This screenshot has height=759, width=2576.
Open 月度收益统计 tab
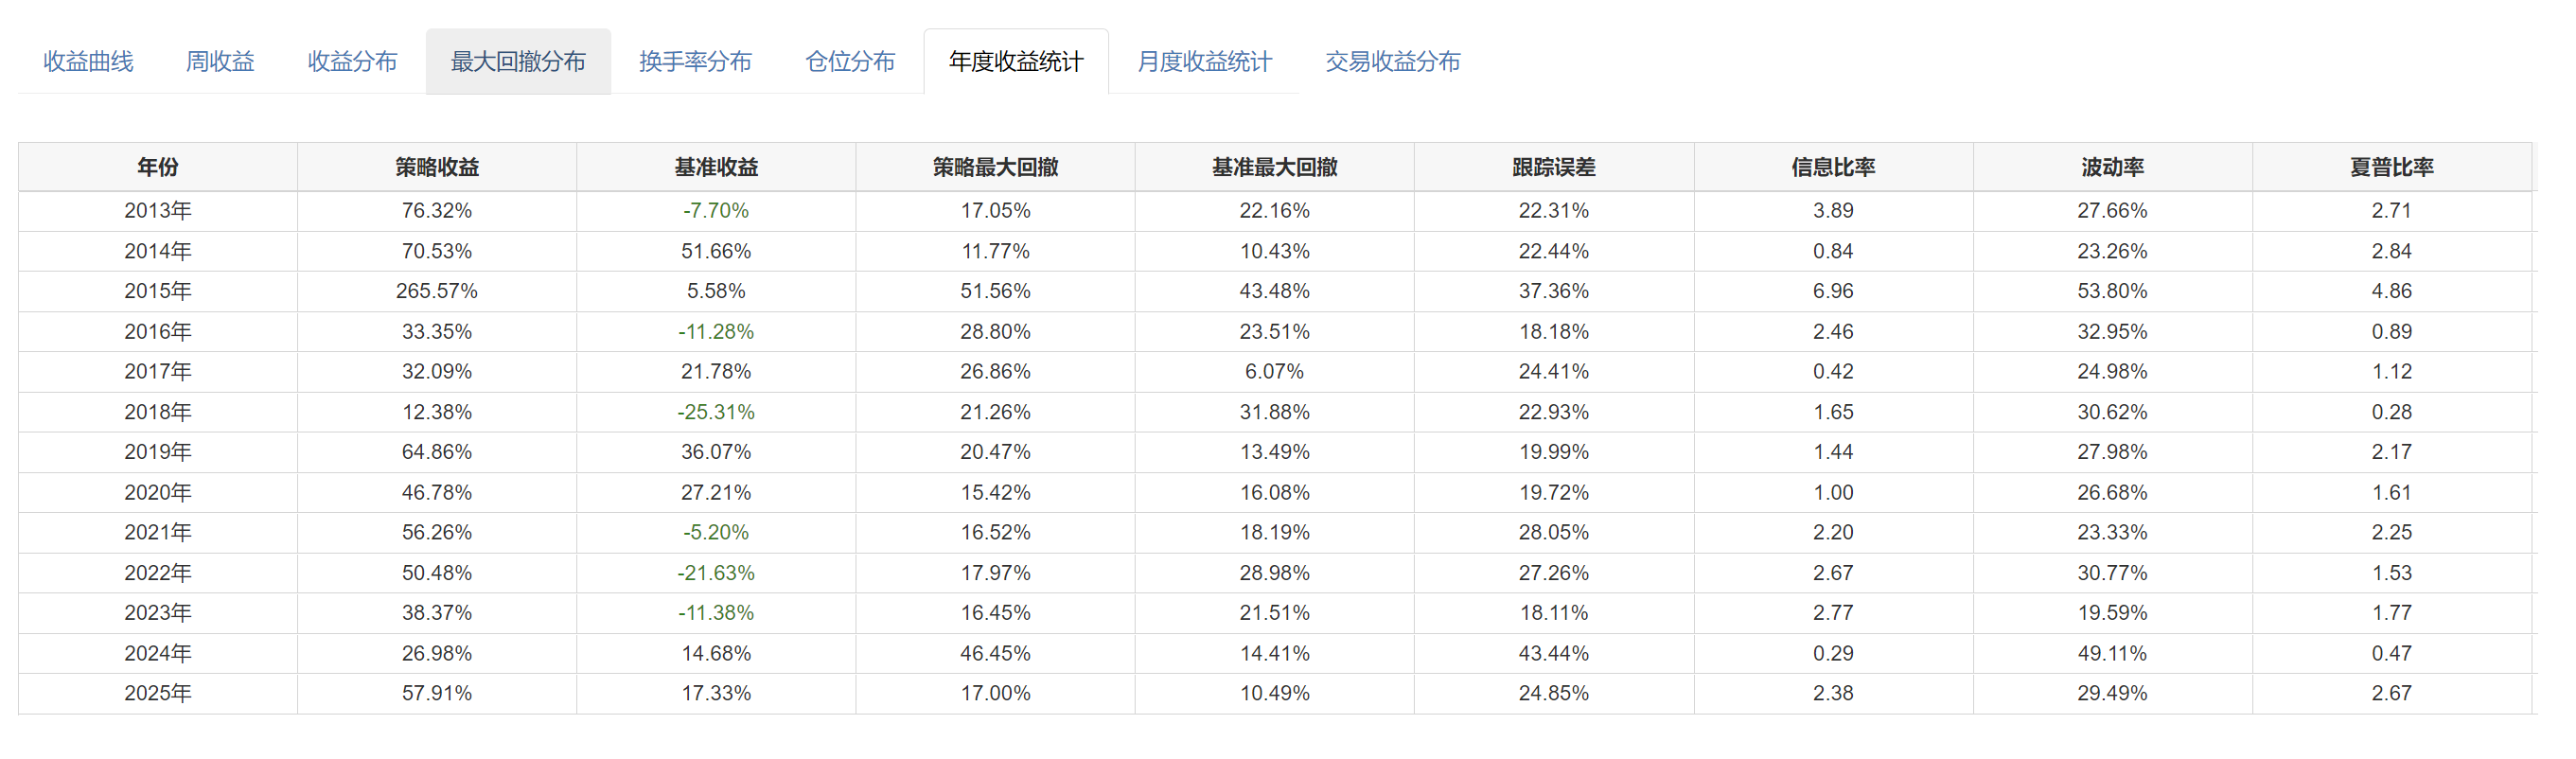tap(1204, 62)
